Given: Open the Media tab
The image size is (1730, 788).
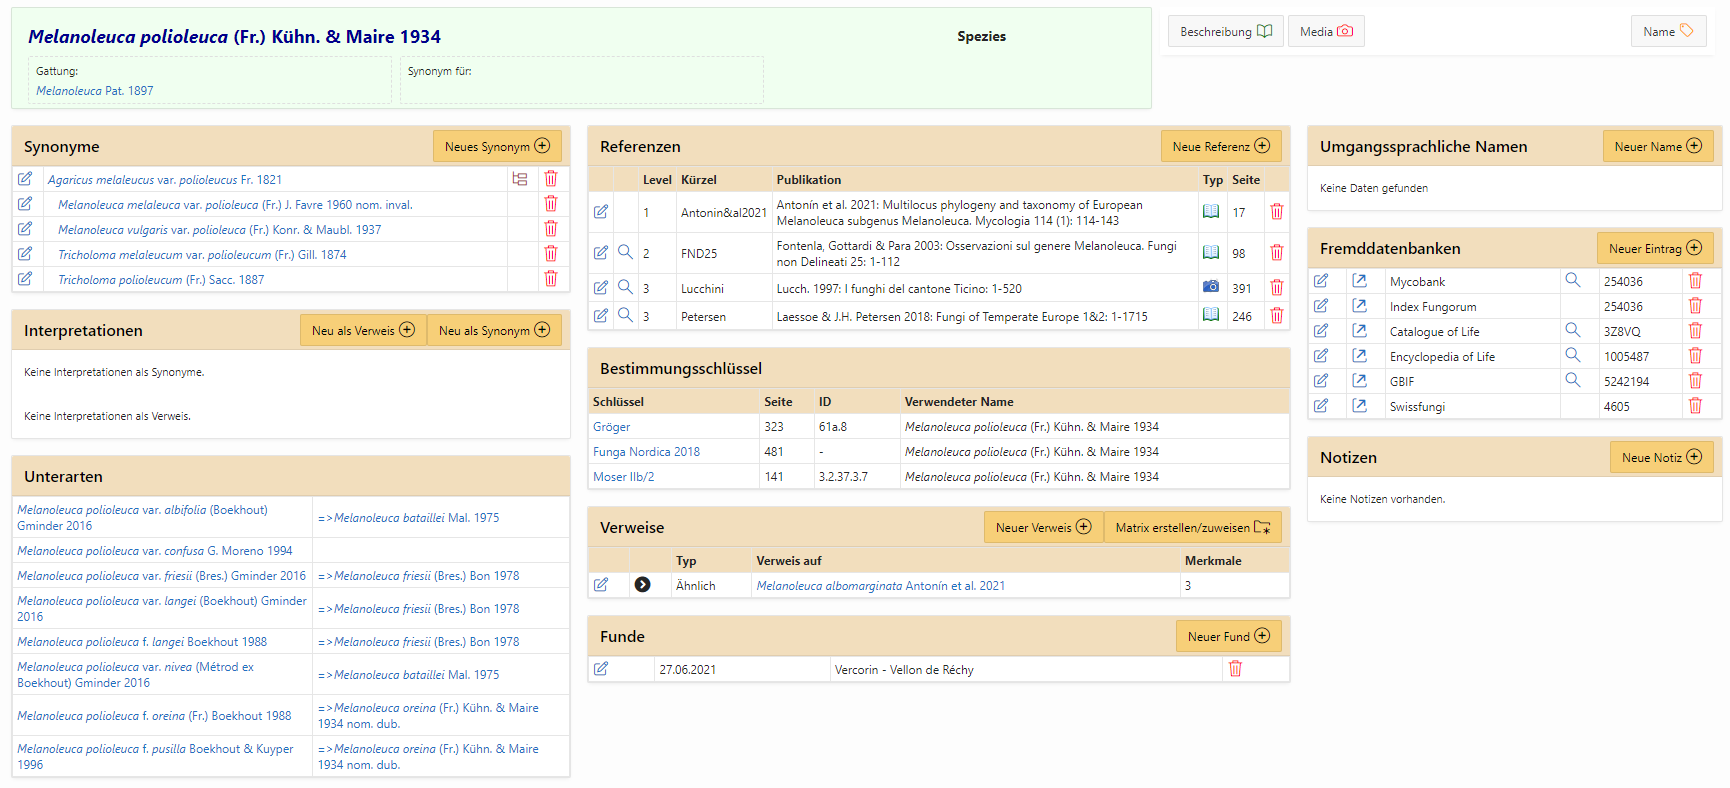Looking at the screenshot, I should point(1325,32).
